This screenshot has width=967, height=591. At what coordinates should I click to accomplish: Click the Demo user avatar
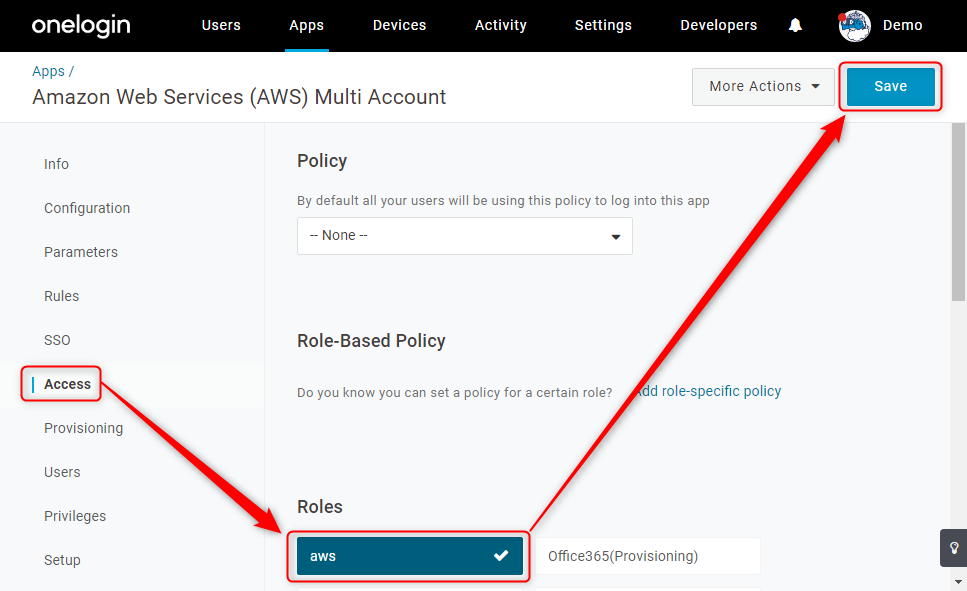click(x=854, y=26)
